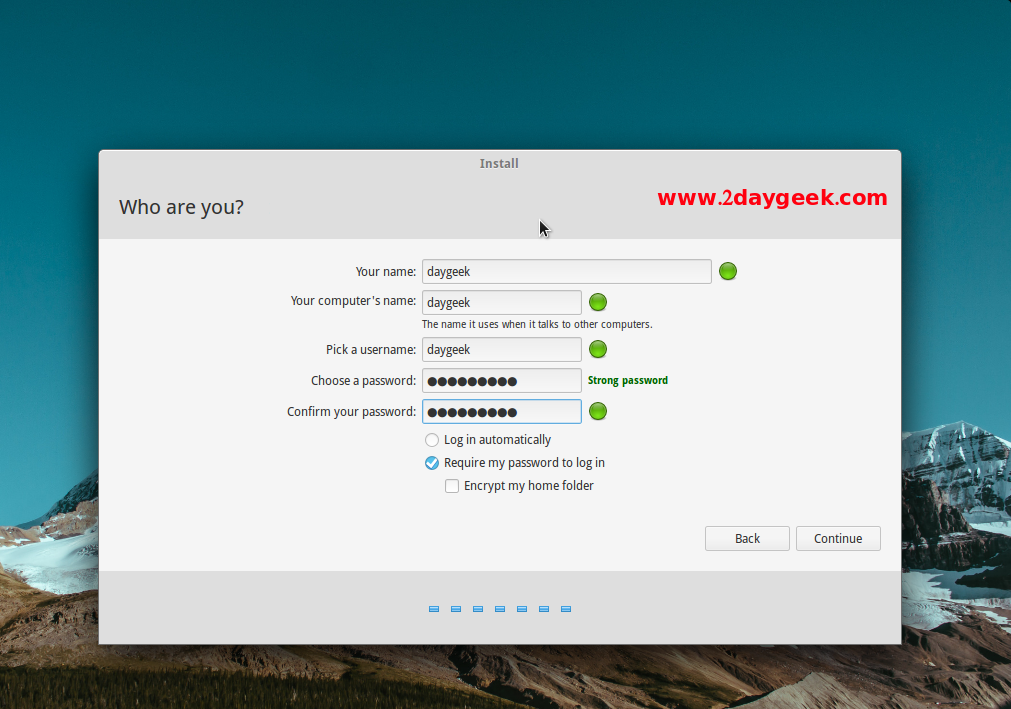The image size is (1011, 709).
Task: Focus the Confirm your password field
Action: click(x=501, y=411)
